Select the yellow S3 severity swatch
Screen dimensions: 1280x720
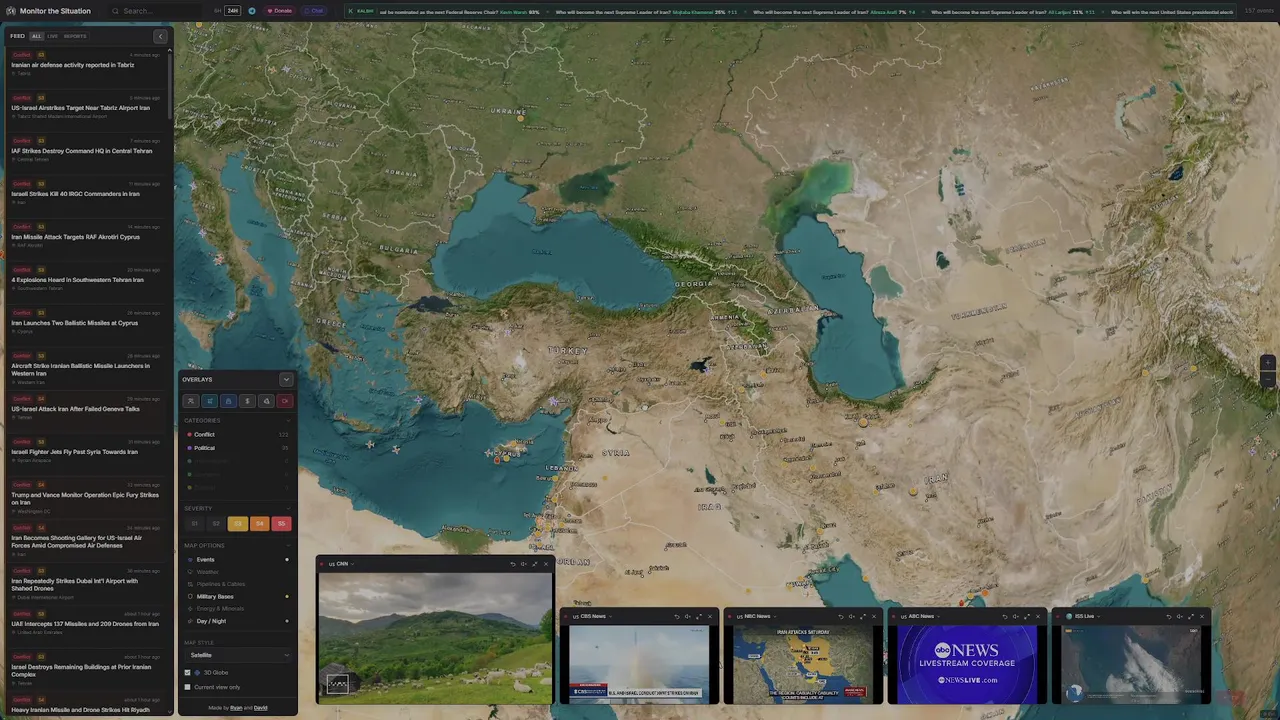(x=238, y=524)
